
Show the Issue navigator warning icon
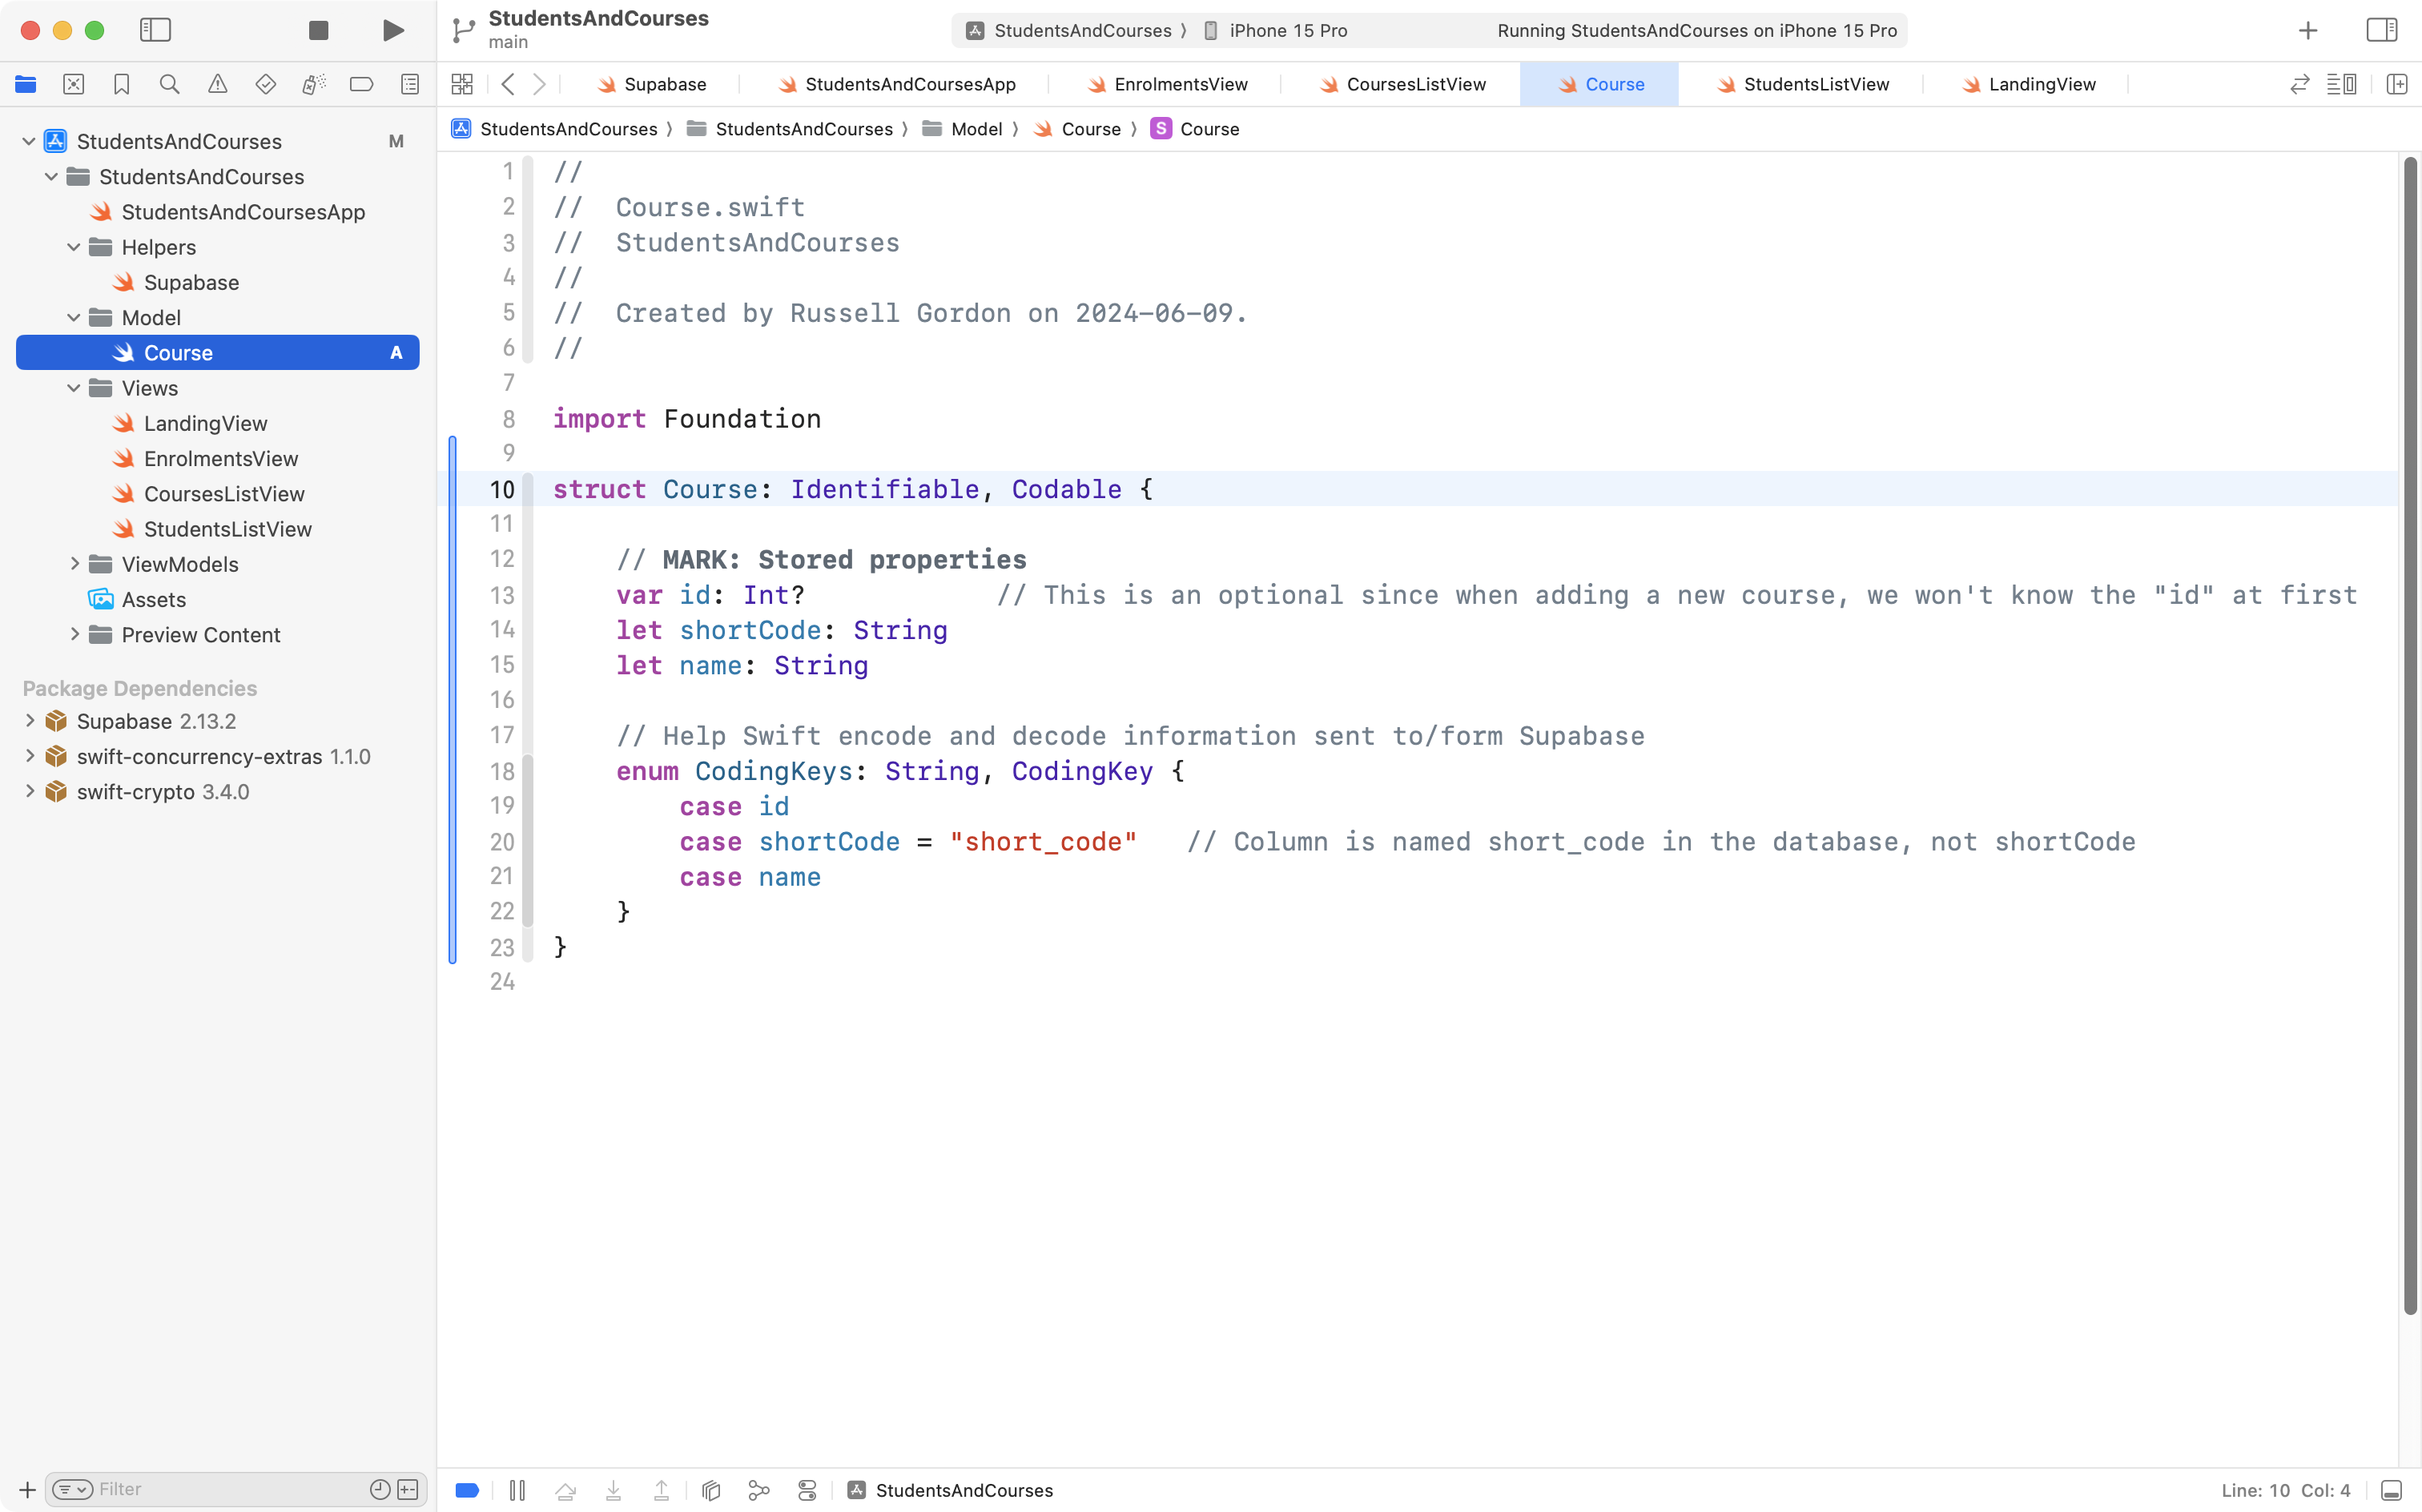(x=218, y=84)
